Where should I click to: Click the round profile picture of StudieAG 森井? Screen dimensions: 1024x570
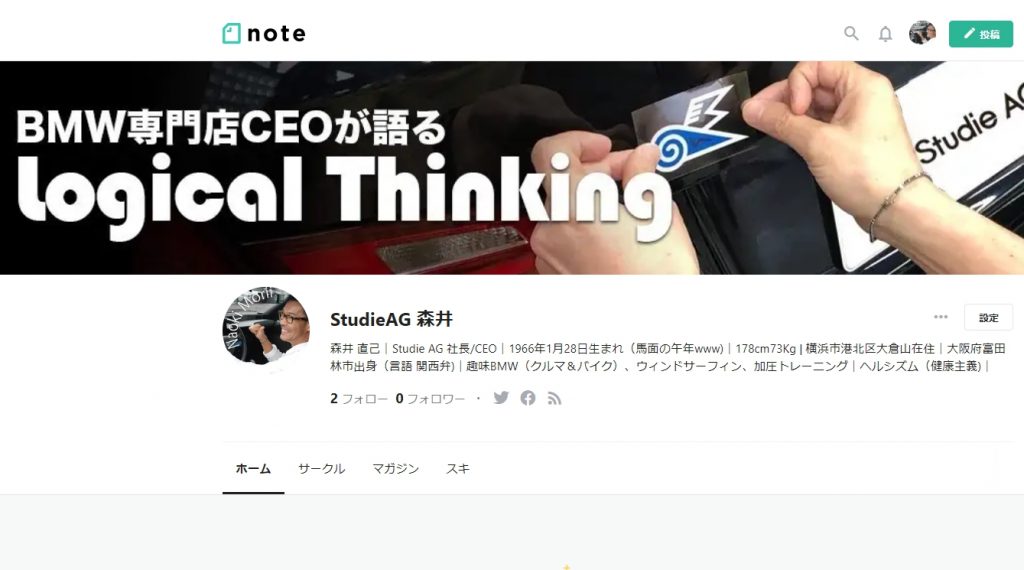[x=266, y=326]
